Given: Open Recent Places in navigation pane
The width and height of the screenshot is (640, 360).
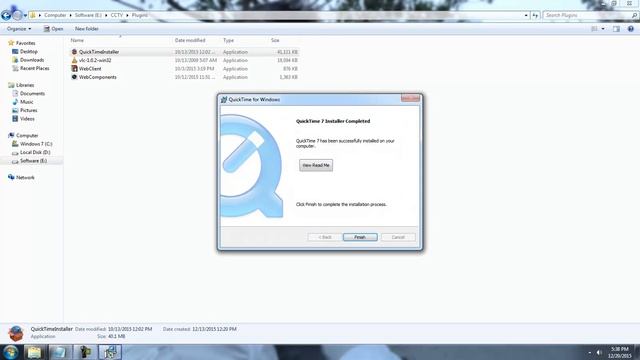Looking at the screenshot, I should coord(34,68).
